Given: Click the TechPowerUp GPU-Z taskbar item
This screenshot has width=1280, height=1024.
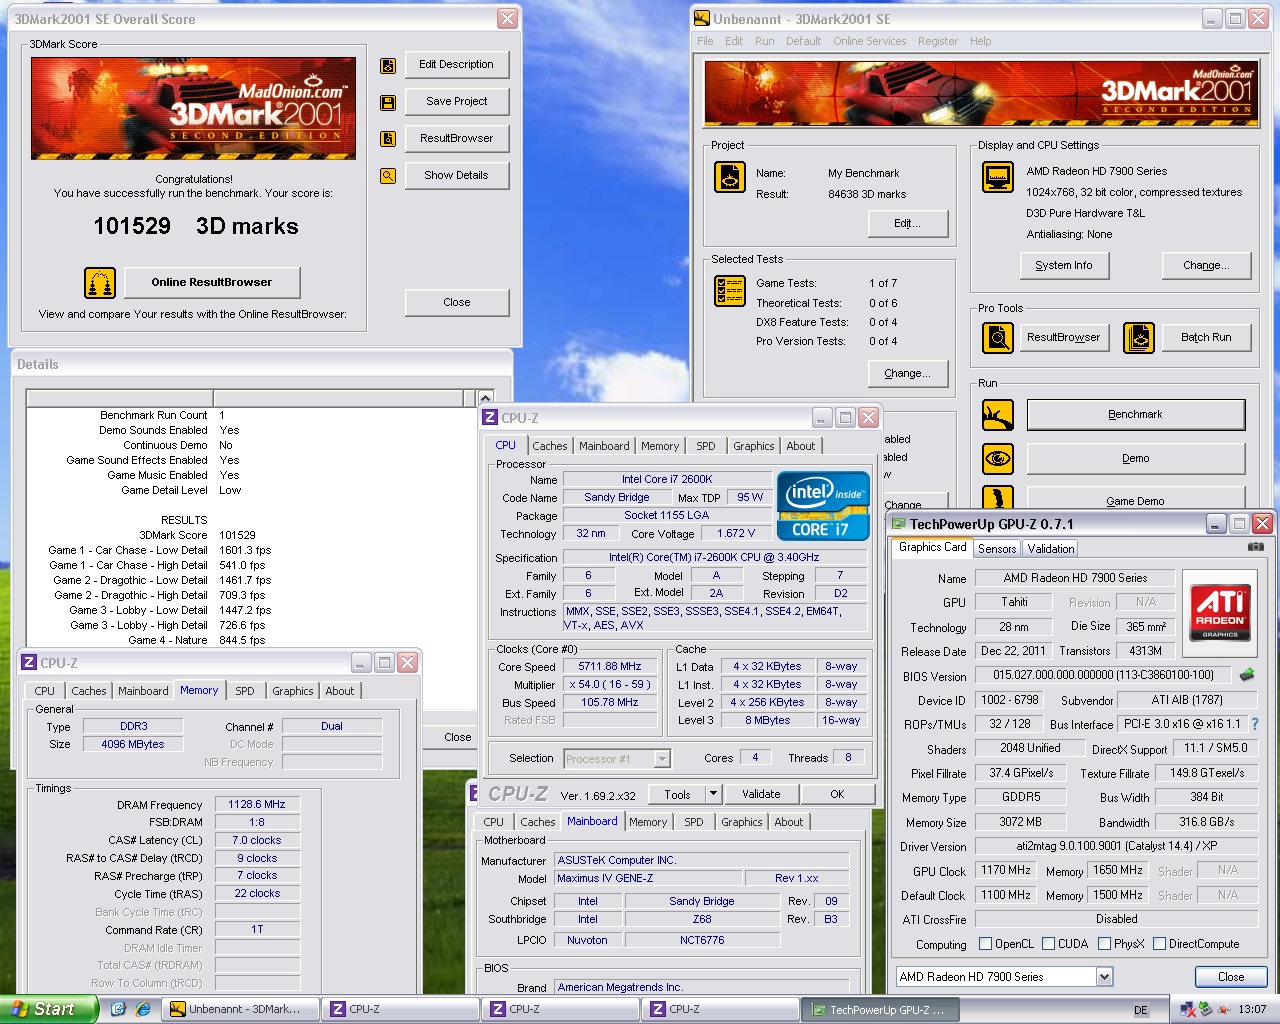Looking at the screenshot, I should click(880, 1010).
